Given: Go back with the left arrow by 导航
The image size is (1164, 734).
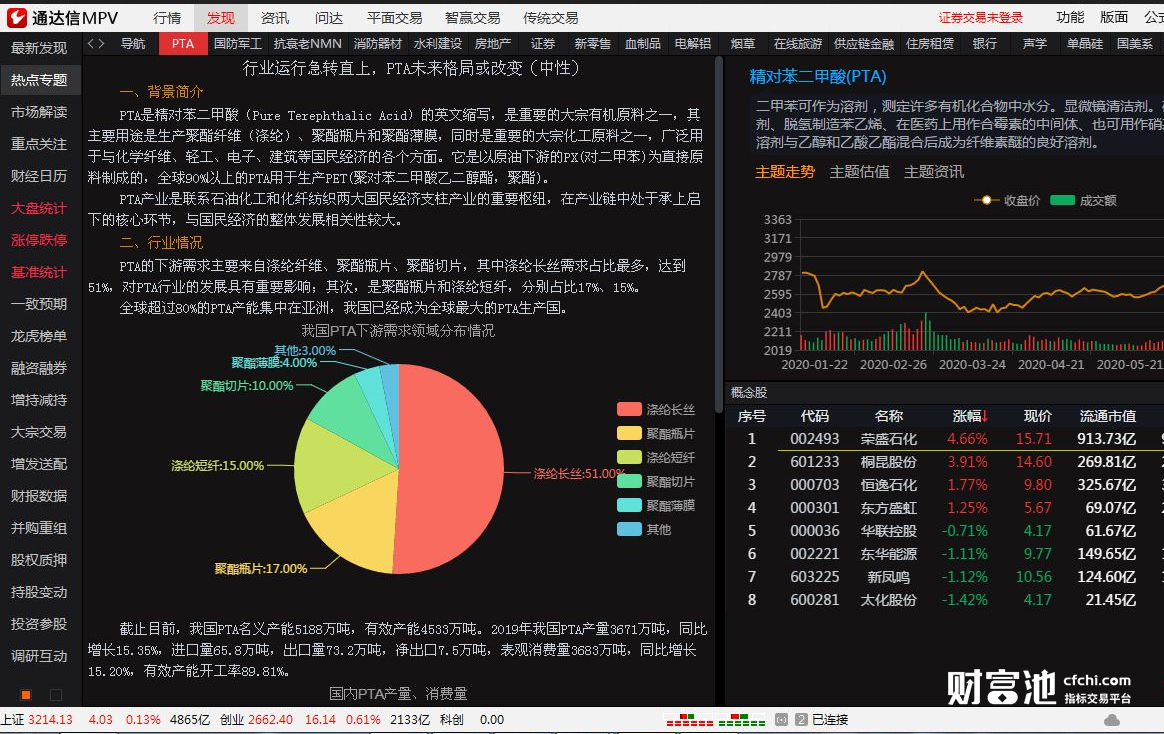Looking at the screenshot, I should pyautogui.click(x=91, y=44).
